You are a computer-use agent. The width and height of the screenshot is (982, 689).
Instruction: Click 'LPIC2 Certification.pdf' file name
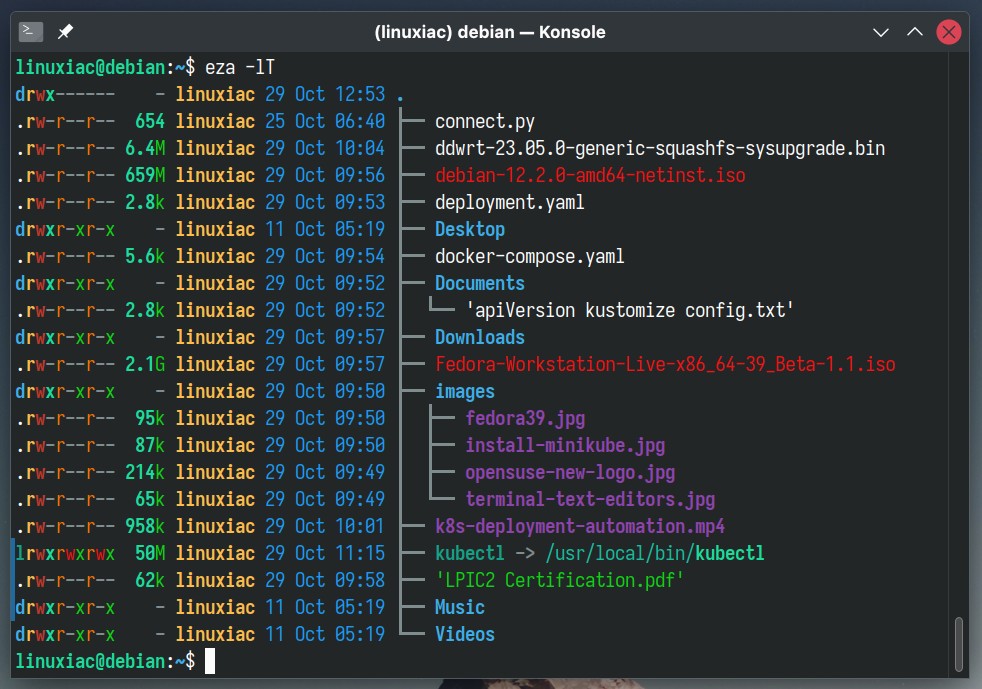(x=559, y=580)
